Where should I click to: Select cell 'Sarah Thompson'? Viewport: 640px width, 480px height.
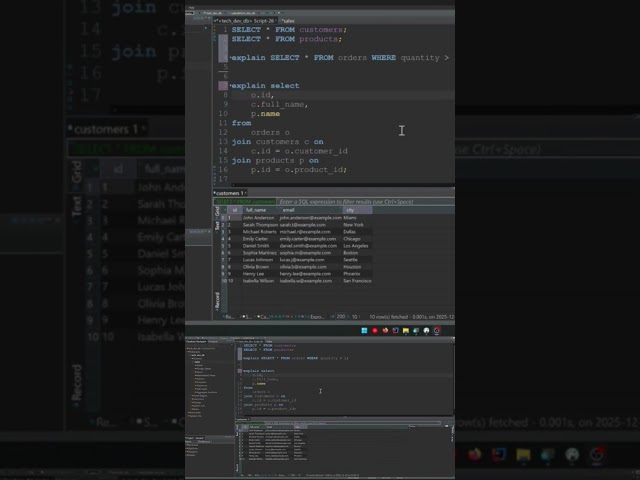pos(260,225)
